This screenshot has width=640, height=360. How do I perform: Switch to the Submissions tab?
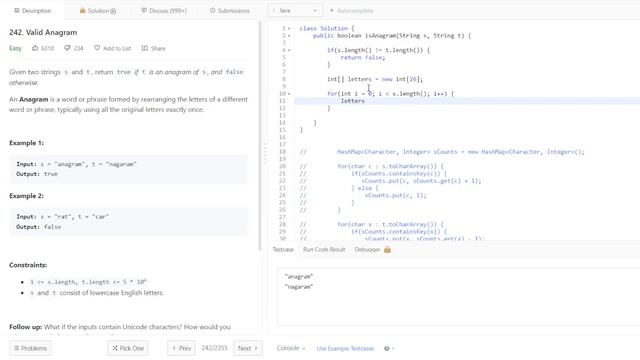(x=229, y=11)
